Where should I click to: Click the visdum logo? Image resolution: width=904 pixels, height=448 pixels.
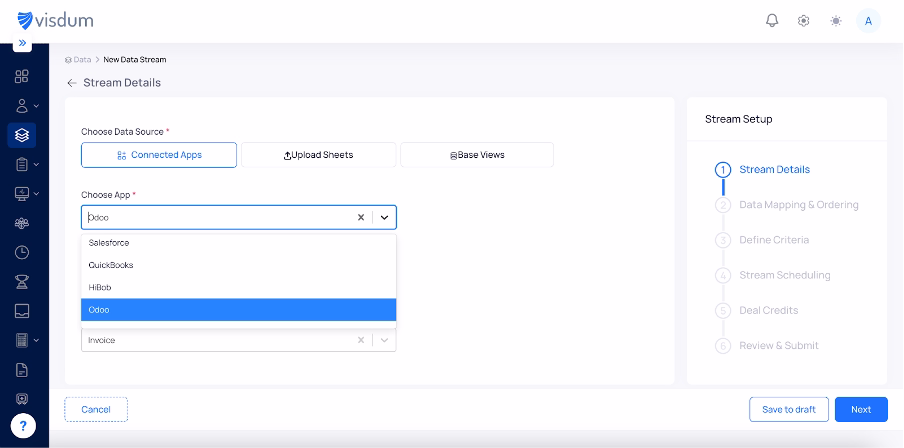pyautogui.click(x=55, y=21)
